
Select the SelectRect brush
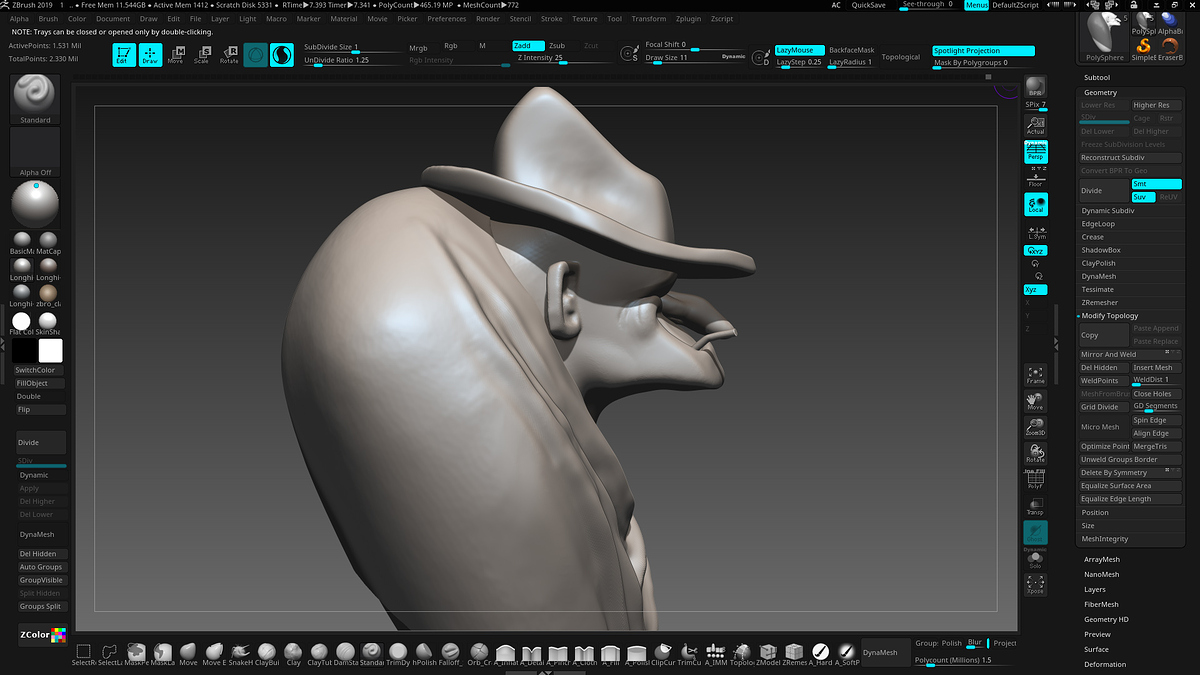[x=84, y=654]
